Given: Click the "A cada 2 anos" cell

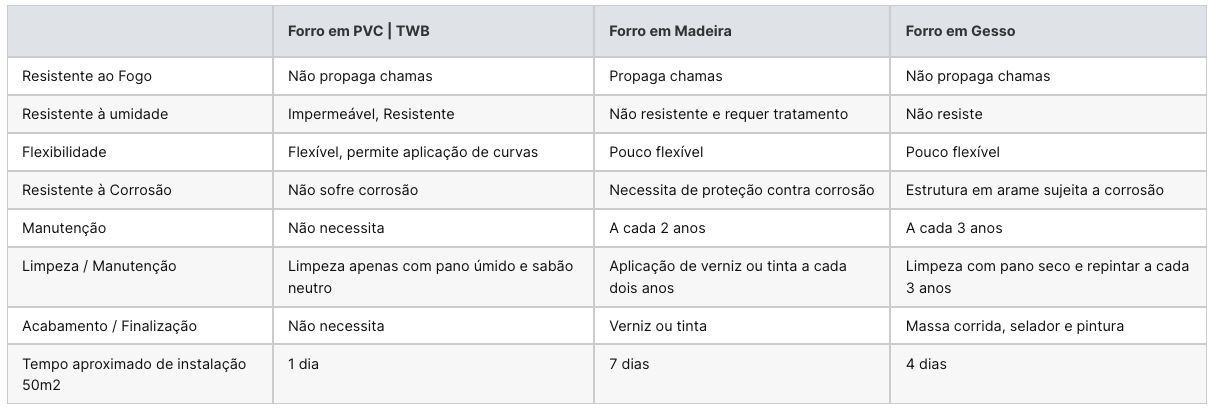Looking at the screenshot, I should tap(657, 228).
